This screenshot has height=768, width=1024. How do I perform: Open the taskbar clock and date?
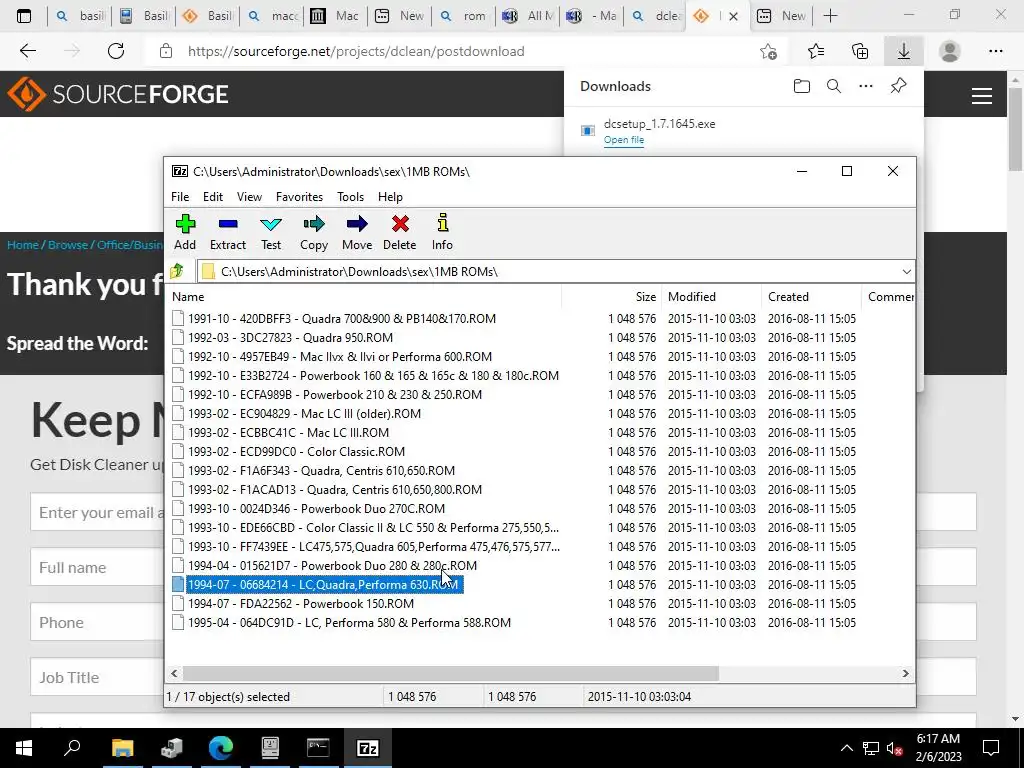point(938,748)
